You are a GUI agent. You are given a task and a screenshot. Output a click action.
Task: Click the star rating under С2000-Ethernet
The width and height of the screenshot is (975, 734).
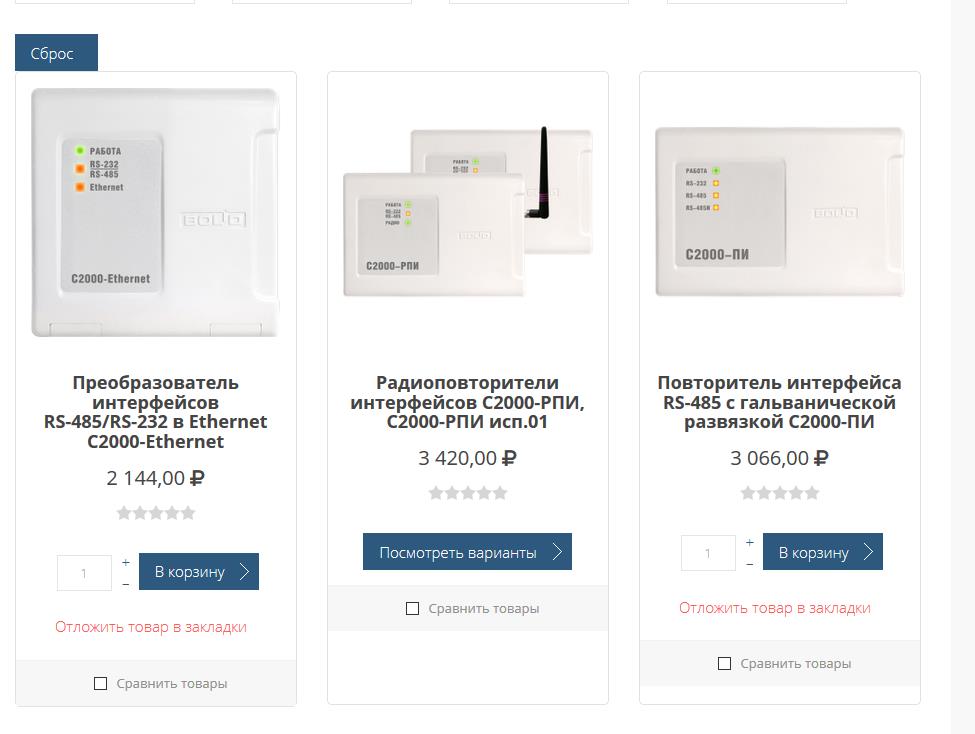156,513
